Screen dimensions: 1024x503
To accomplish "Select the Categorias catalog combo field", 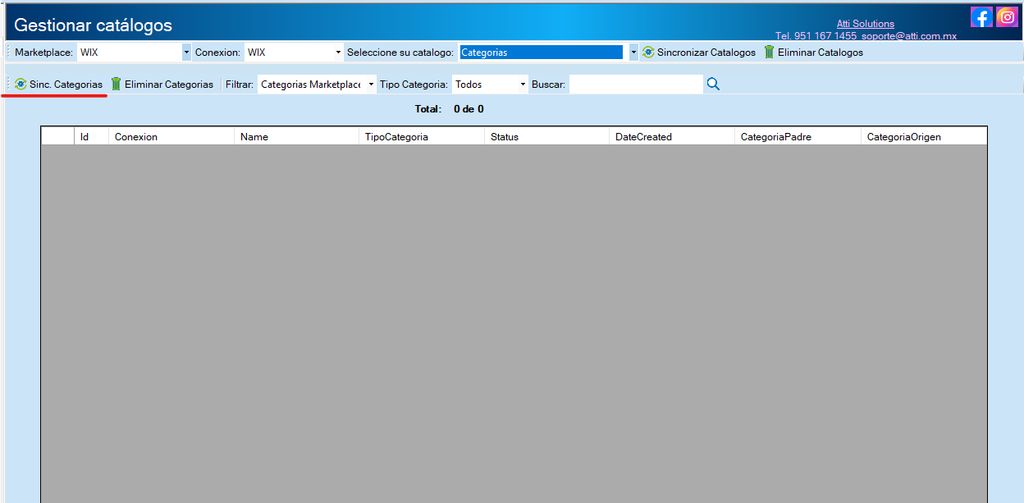I will point(541,52).
